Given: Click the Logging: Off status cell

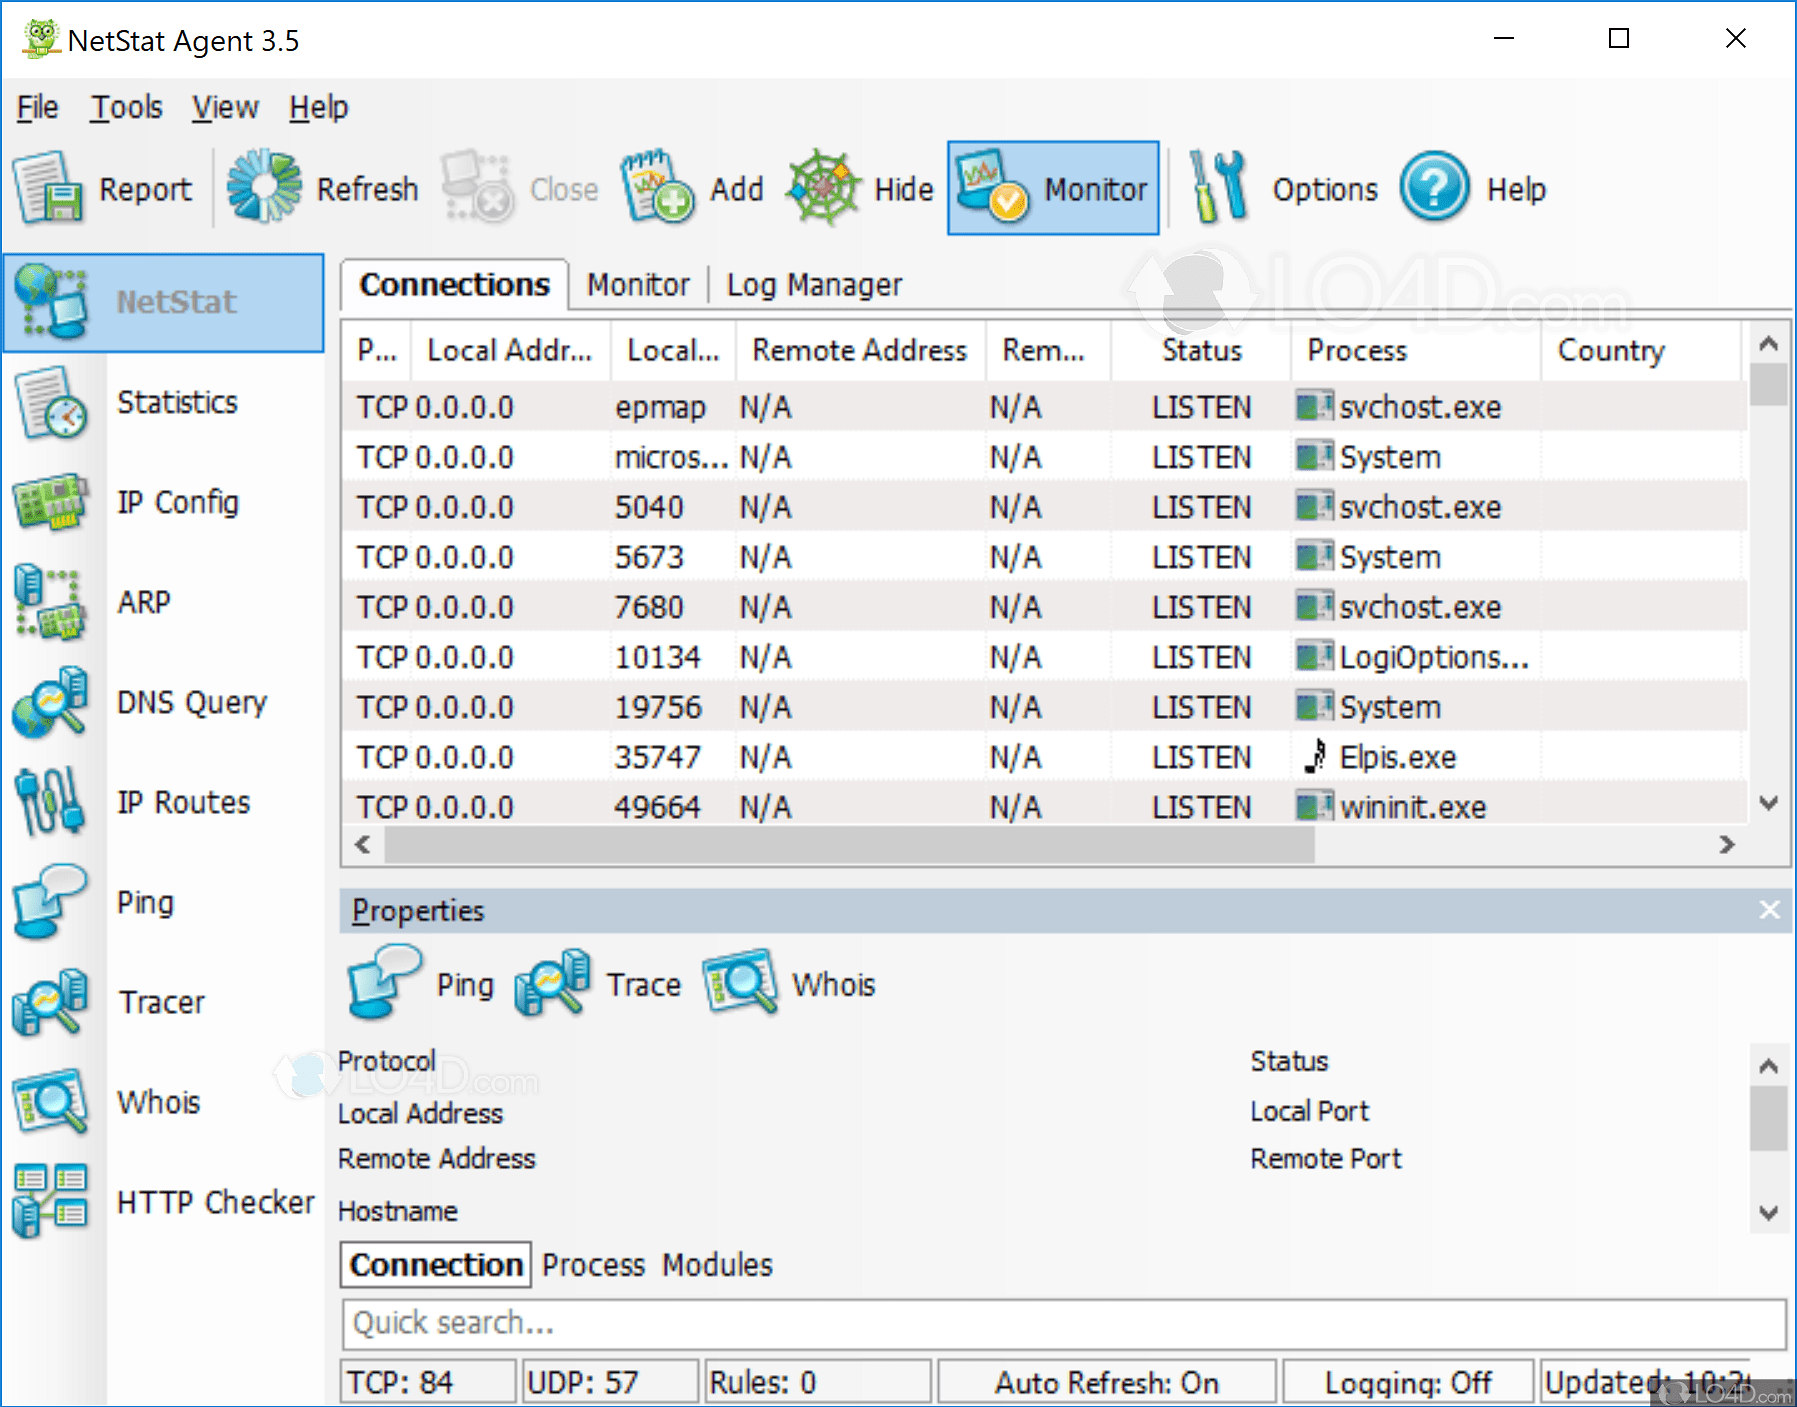Looking at the screenshot, I should pos(1408,1383).
